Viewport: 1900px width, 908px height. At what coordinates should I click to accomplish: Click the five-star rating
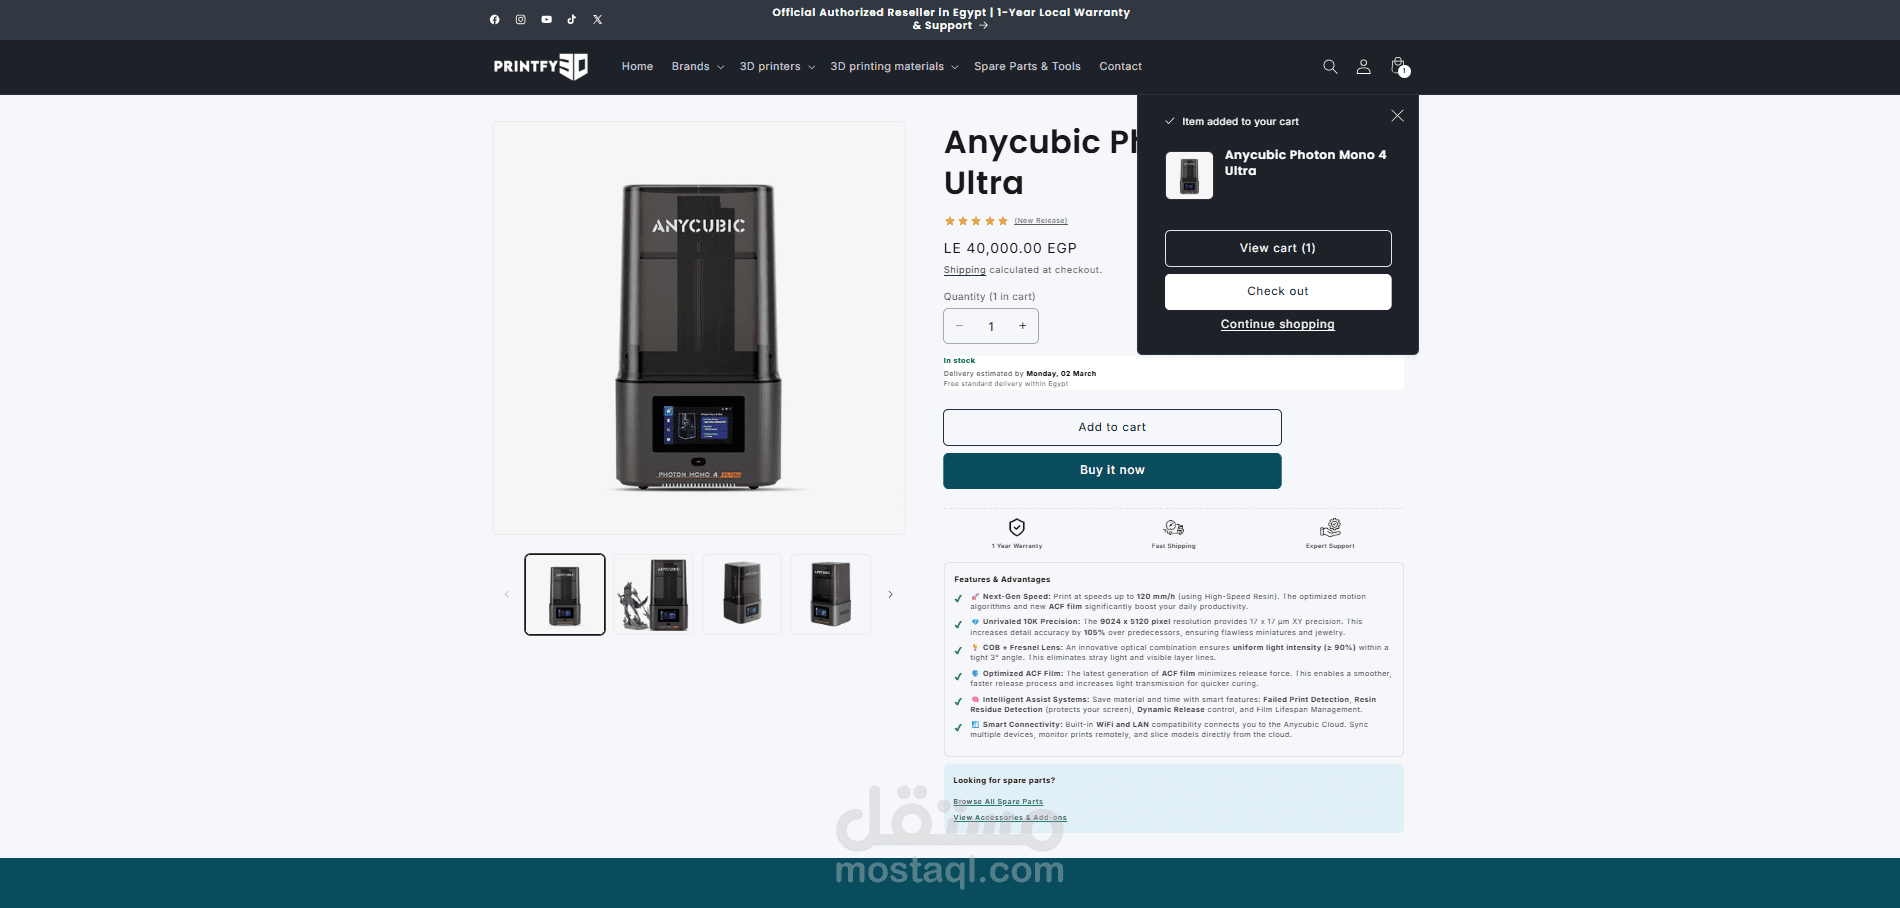[x=976, y=221]
